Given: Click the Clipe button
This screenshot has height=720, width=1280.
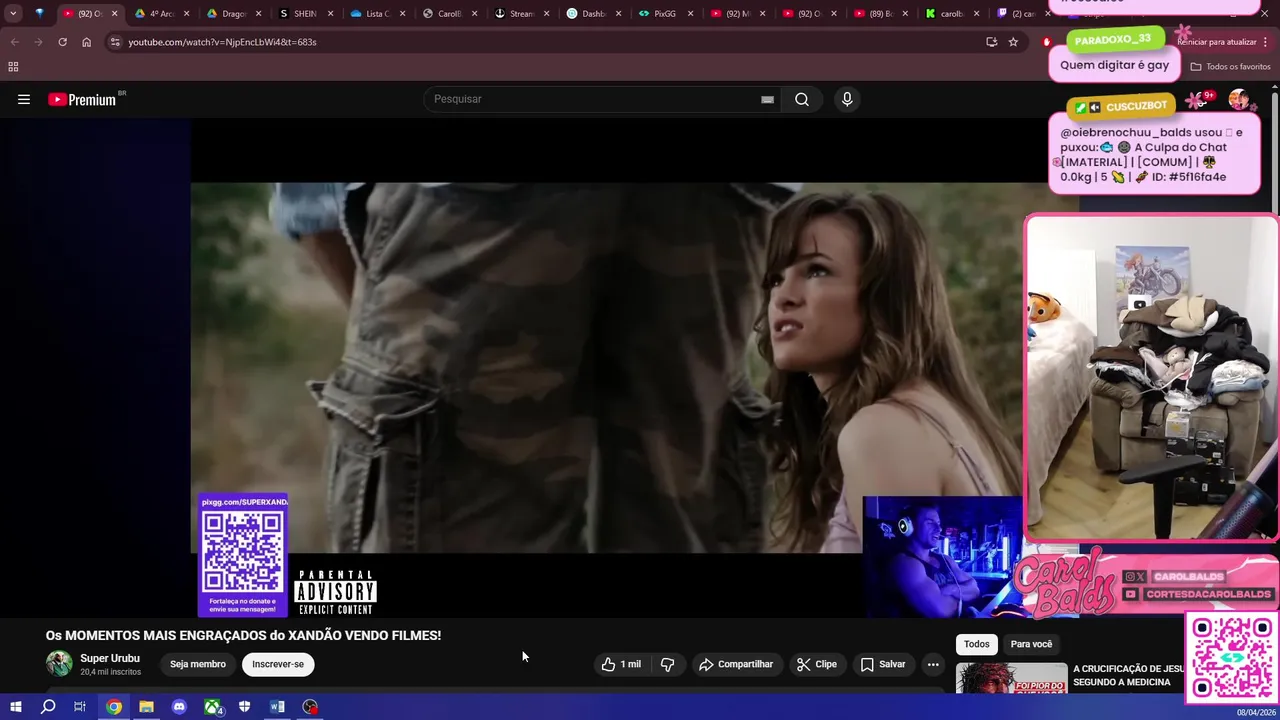Looking at the screenshot, I should click(x=817, y=664).
